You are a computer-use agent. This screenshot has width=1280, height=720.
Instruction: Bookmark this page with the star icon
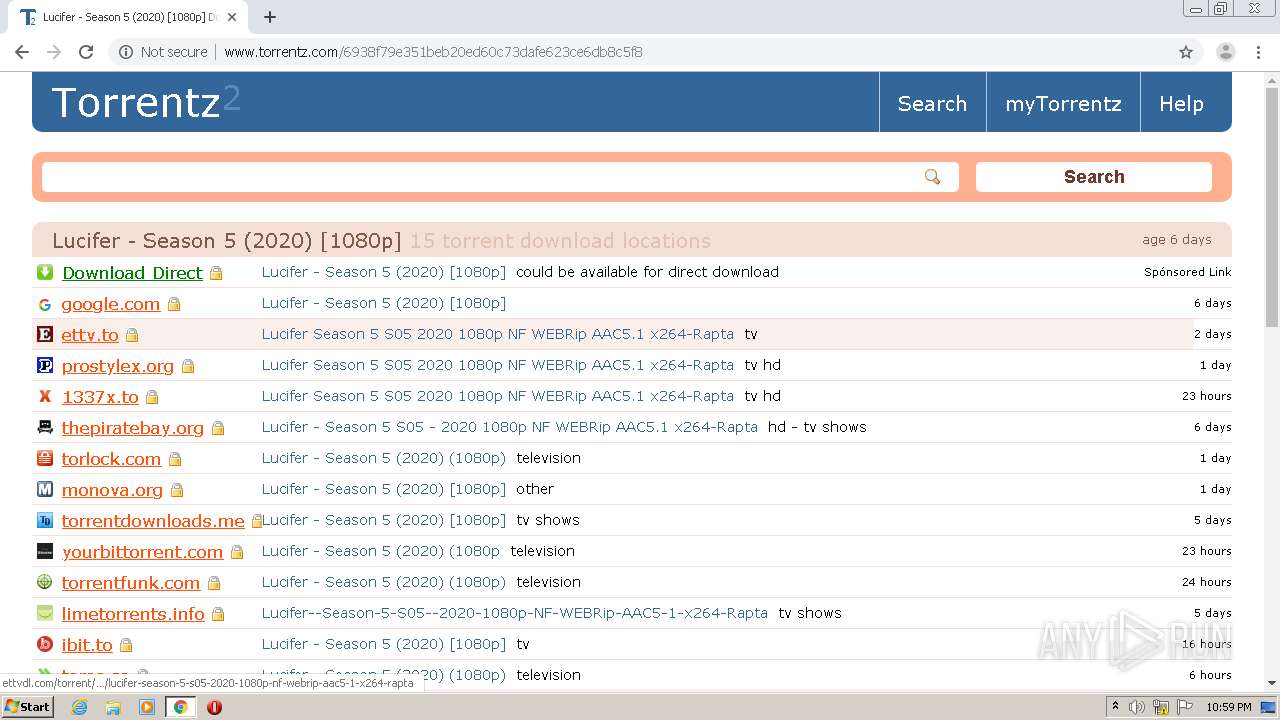1186,52
